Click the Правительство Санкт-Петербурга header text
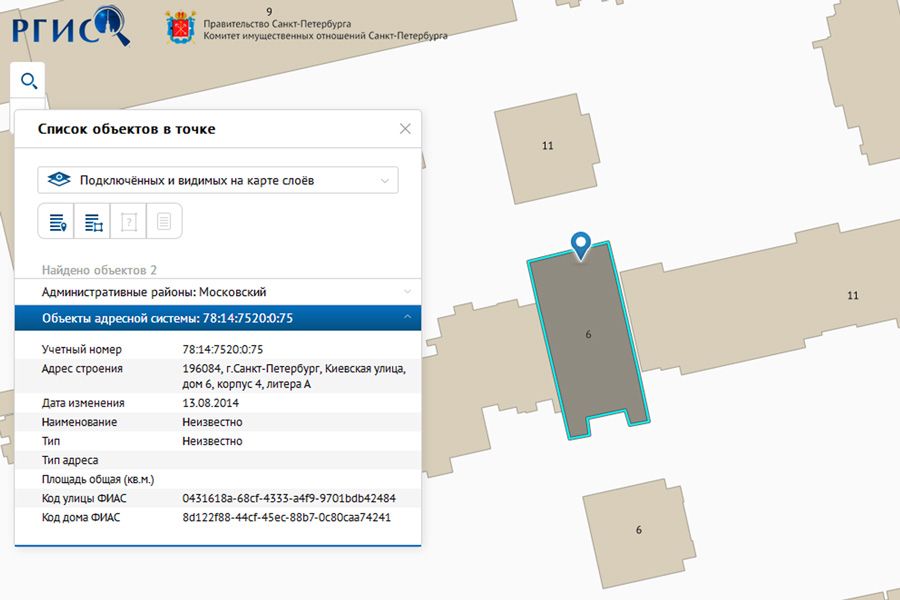The image size is (900, 600). pos(277,24)
